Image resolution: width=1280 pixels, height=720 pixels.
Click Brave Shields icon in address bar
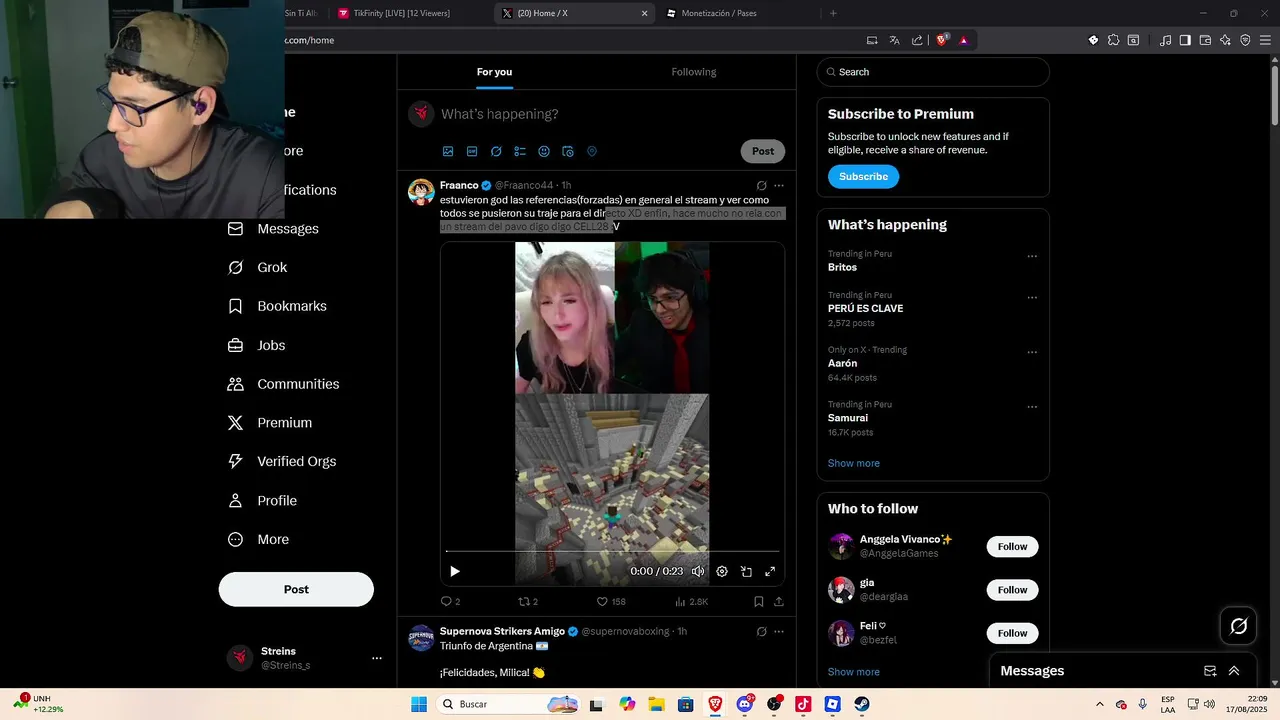tap(941, 40)
